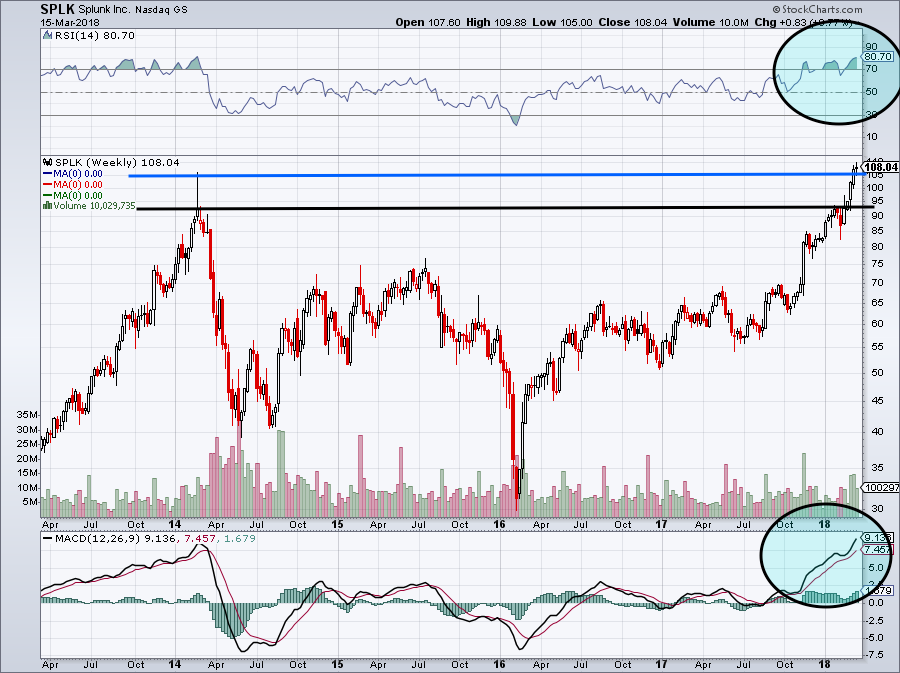
Task: Click the 5M volume axis label
Action: [29, 502]
